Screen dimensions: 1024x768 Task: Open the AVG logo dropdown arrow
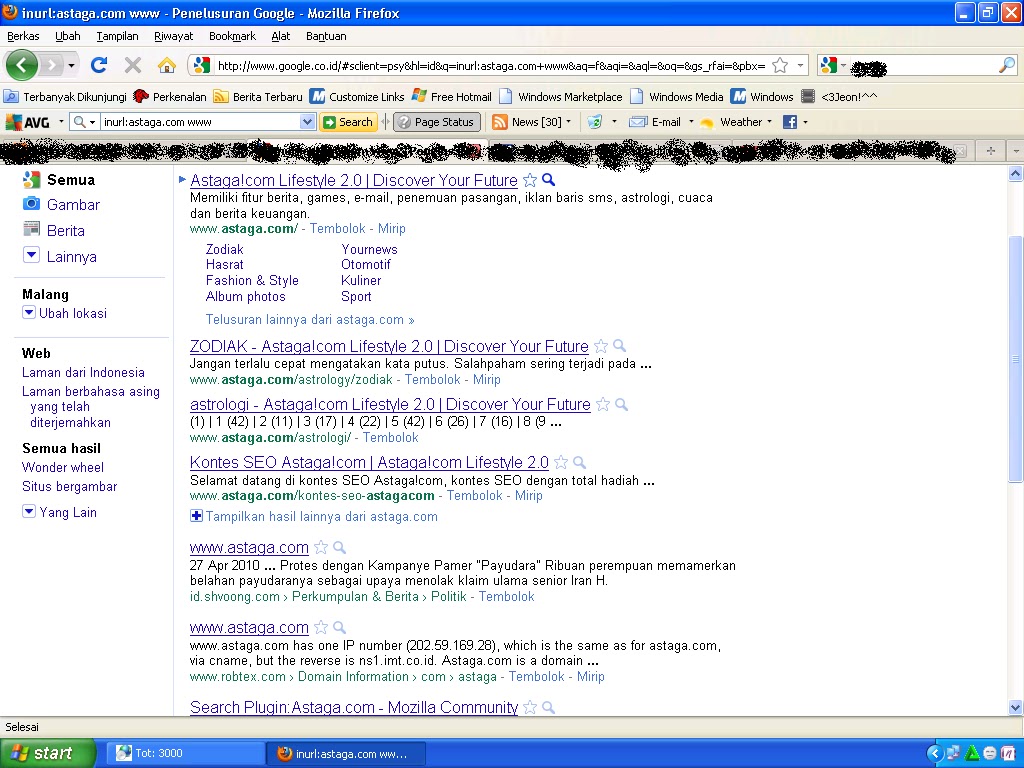(61, 122)
